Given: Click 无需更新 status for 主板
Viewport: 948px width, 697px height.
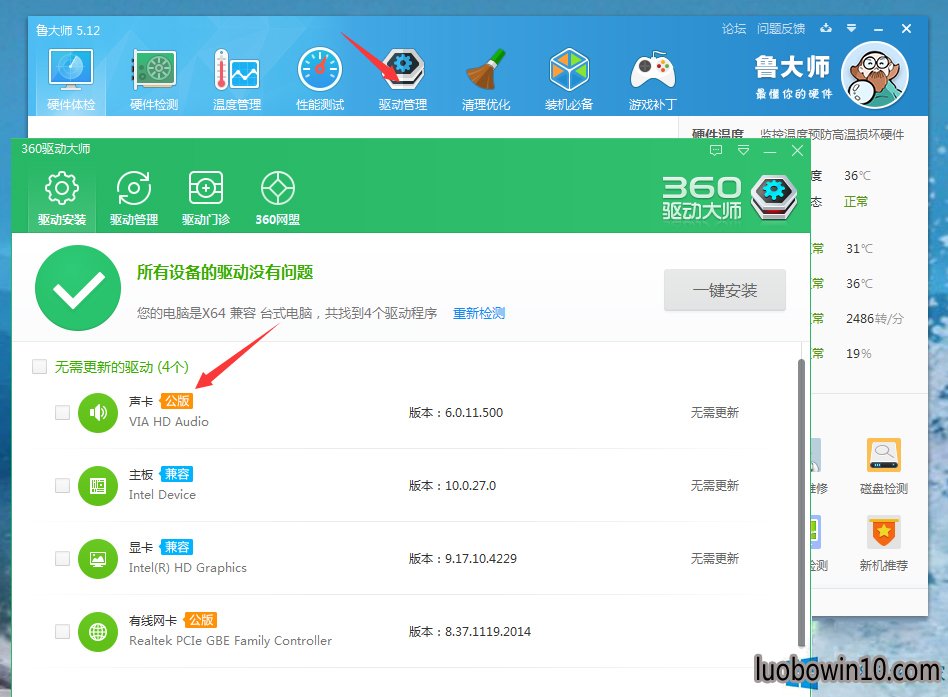Looking at the screenshot, I should pyautogui.click(x=715, y=485).
